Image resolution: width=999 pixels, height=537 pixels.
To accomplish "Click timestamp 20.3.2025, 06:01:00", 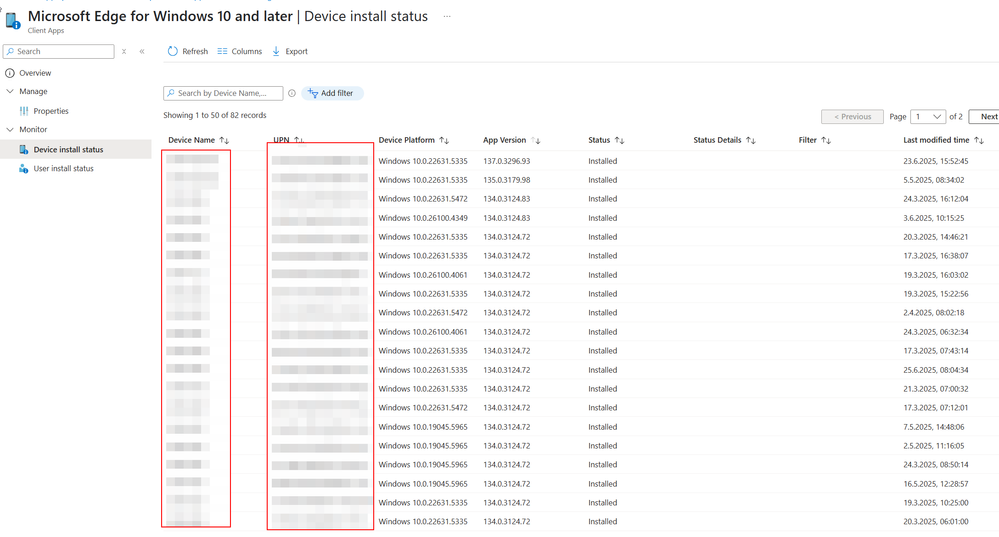I will click(x=935, y=522).
